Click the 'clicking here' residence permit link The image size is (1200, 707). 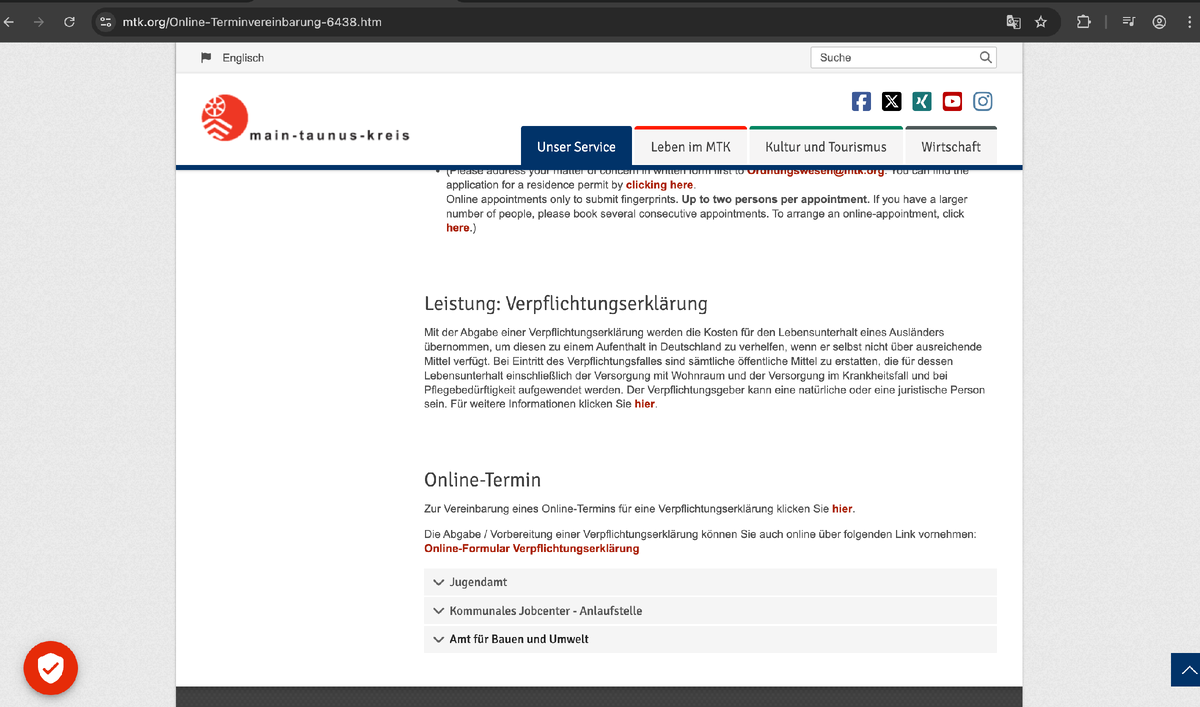coord(659,185)
